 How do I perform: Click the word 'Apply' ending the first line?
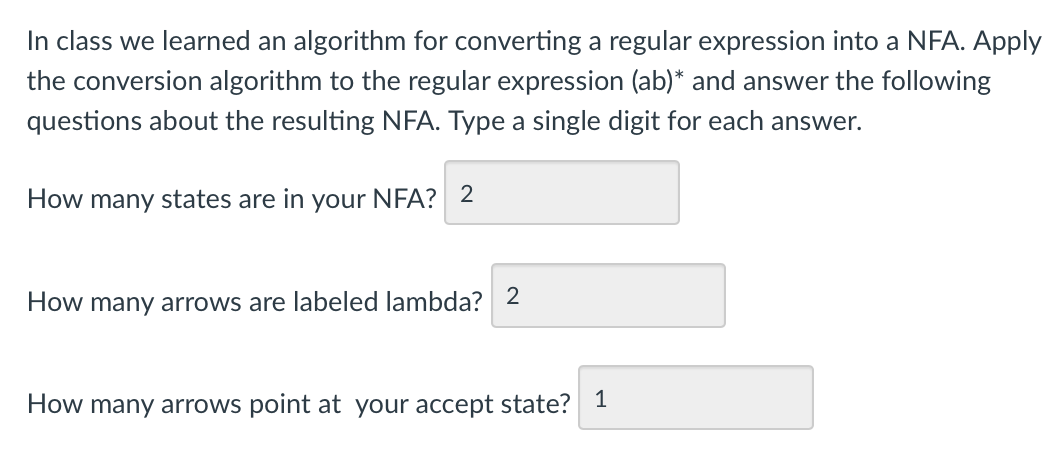[1007, 43]
